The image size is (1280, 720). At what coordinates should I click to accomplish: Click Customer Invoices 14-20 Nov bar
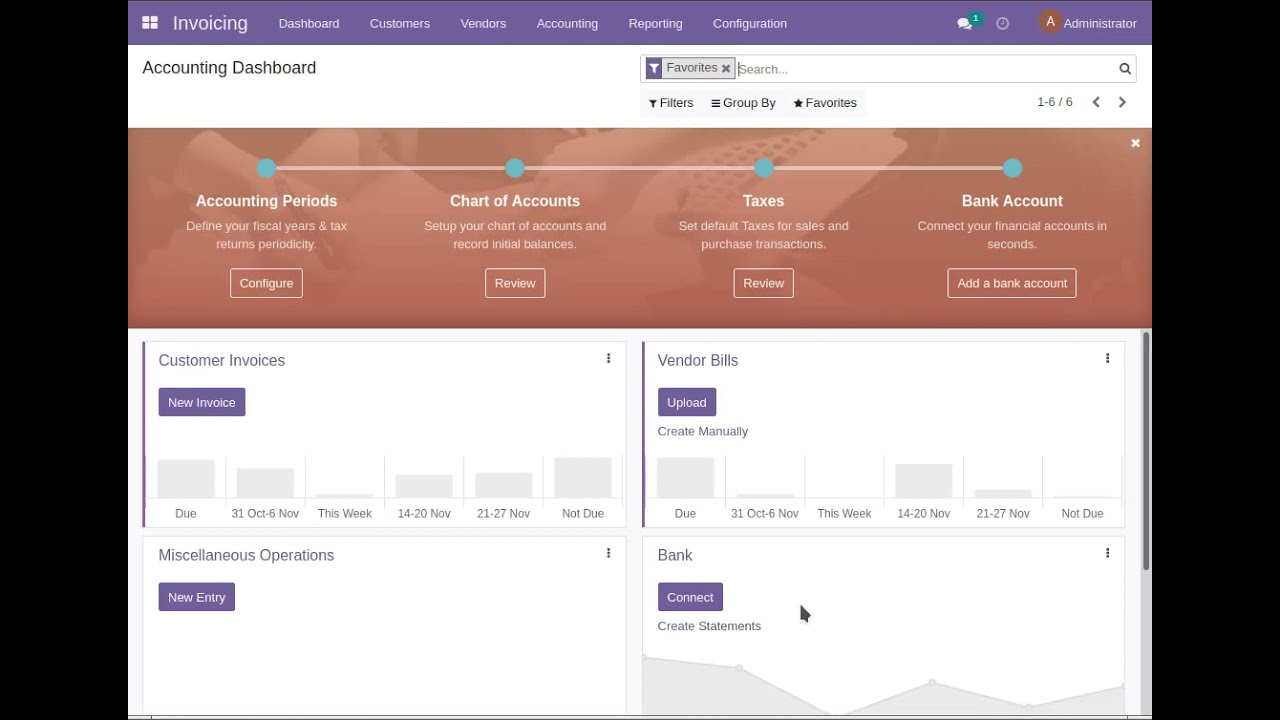[424, 486]
